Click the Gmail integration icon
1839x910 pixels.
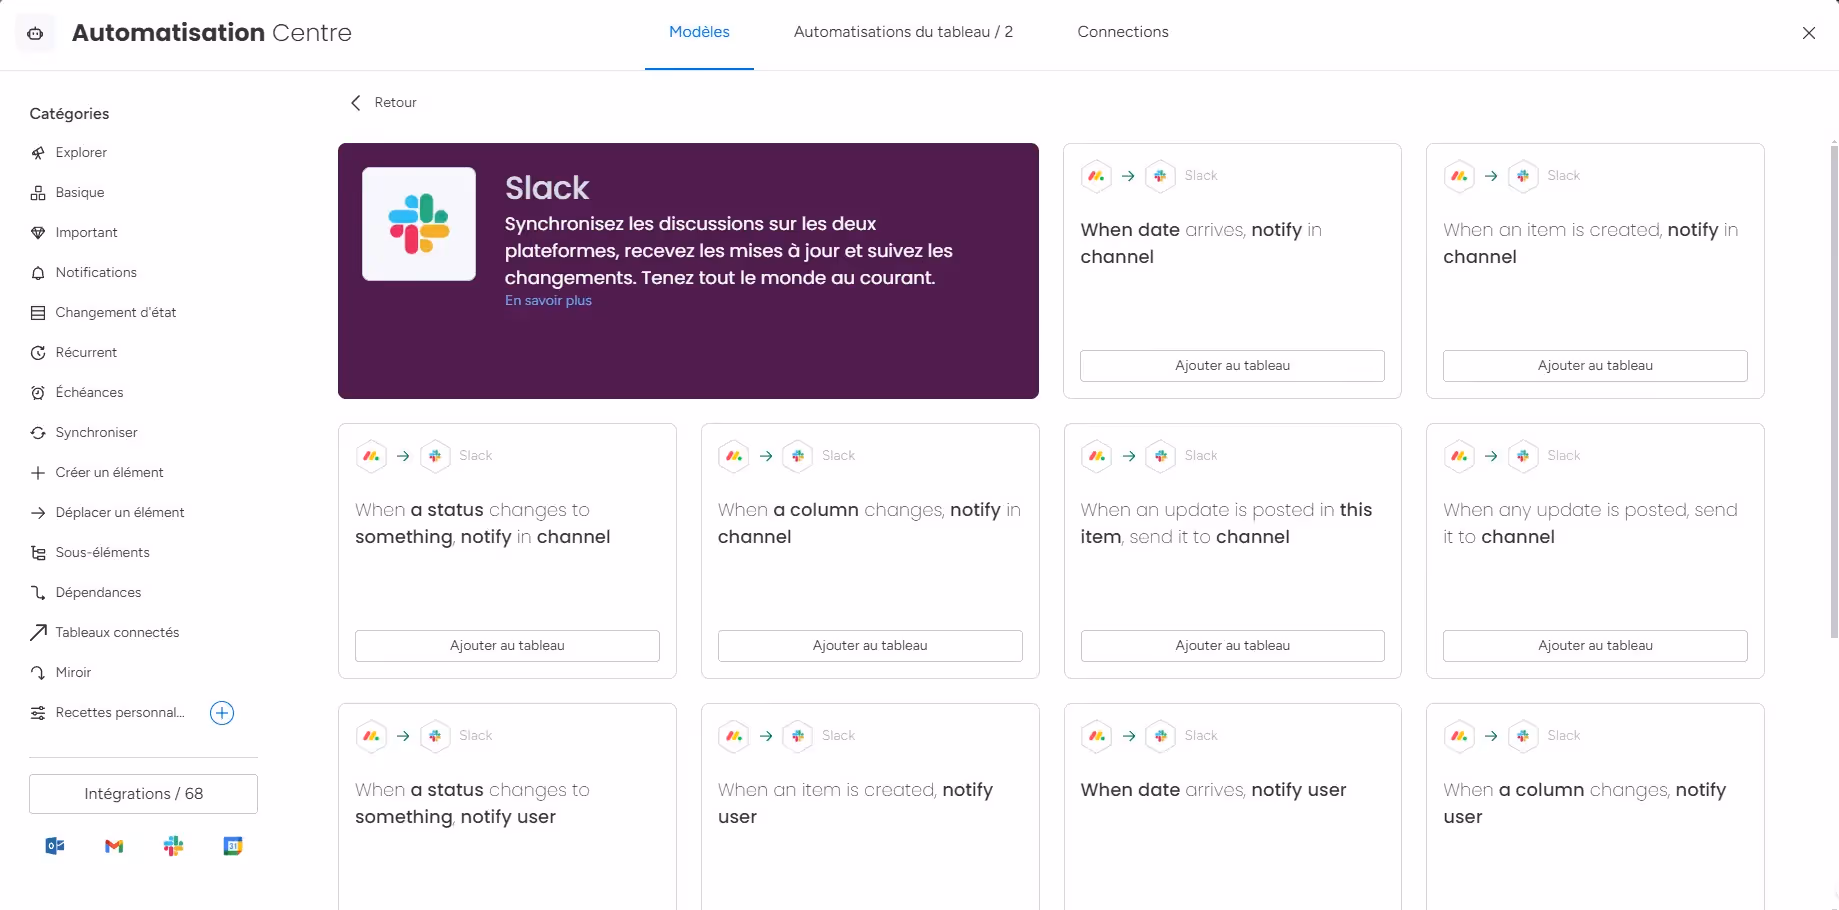click(114, 846)
